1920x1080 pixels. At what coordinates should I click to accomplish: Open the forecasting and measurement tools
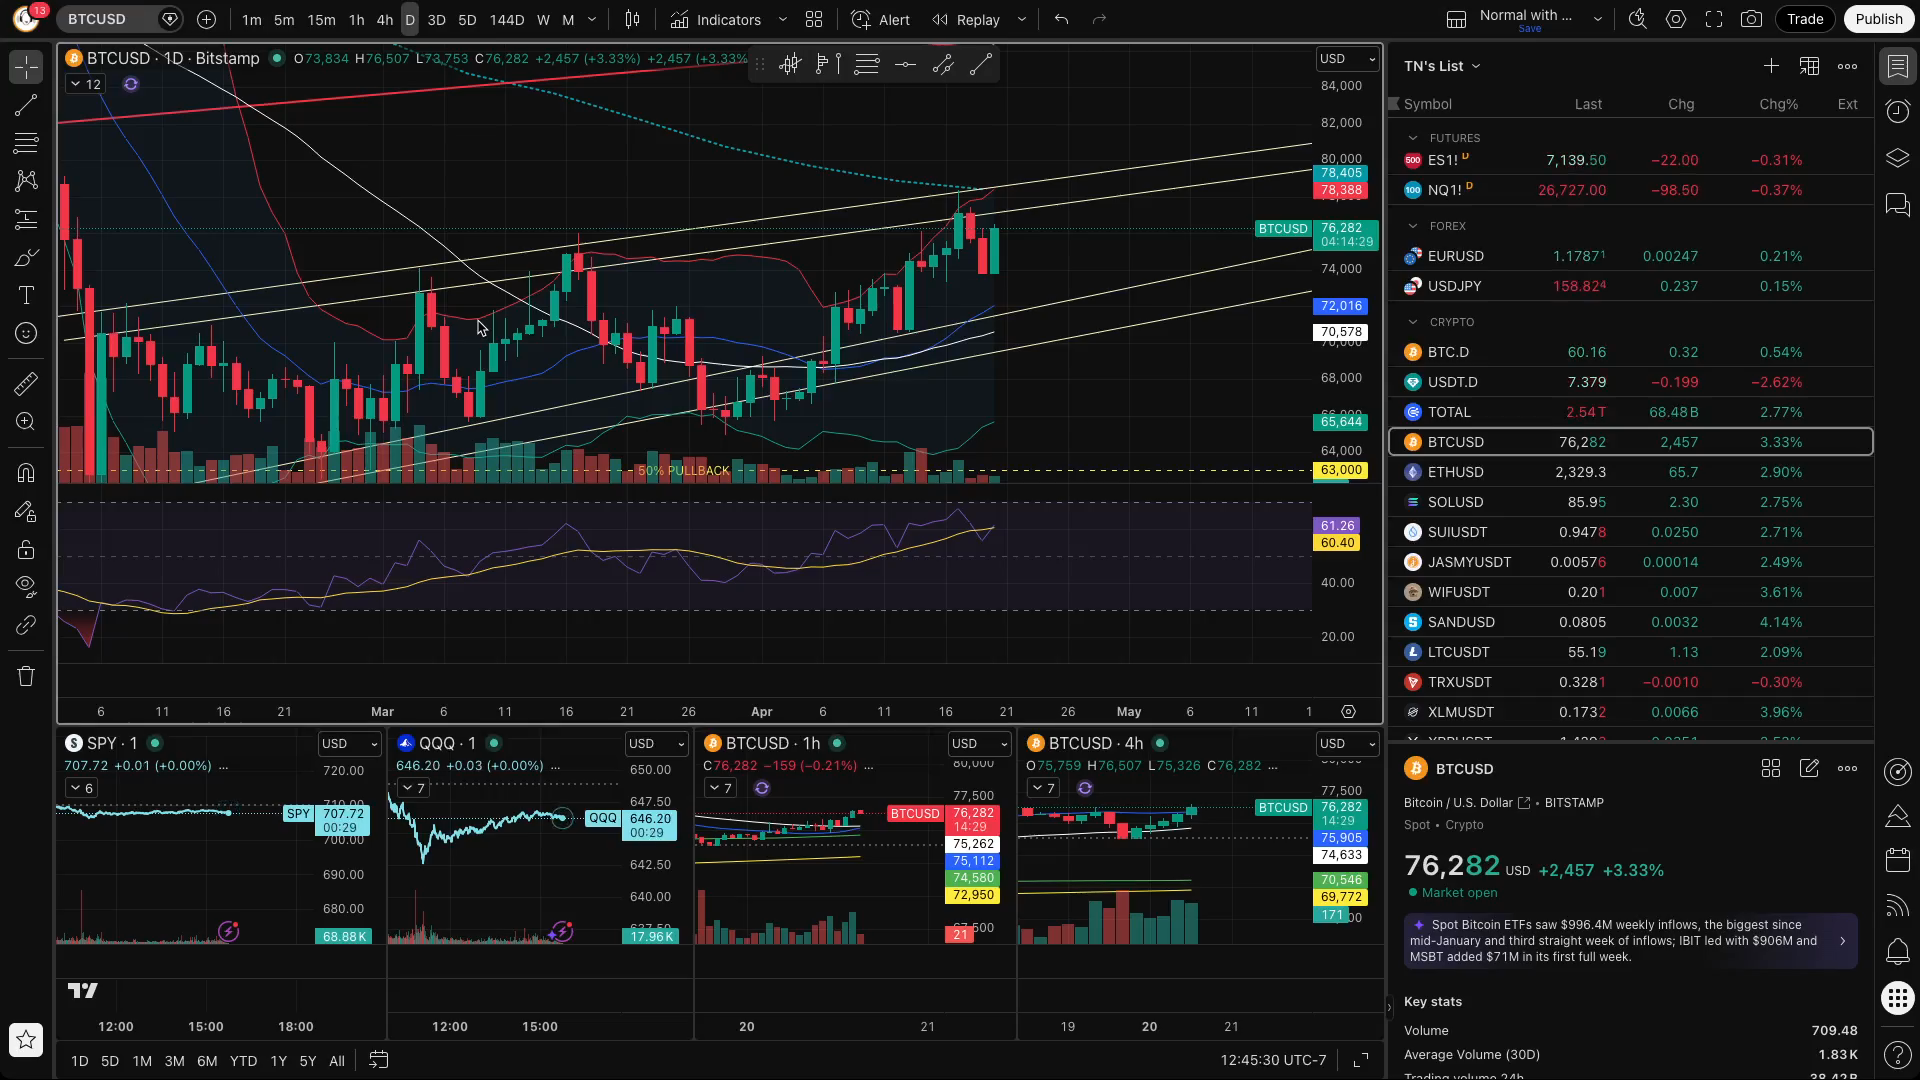26,219
